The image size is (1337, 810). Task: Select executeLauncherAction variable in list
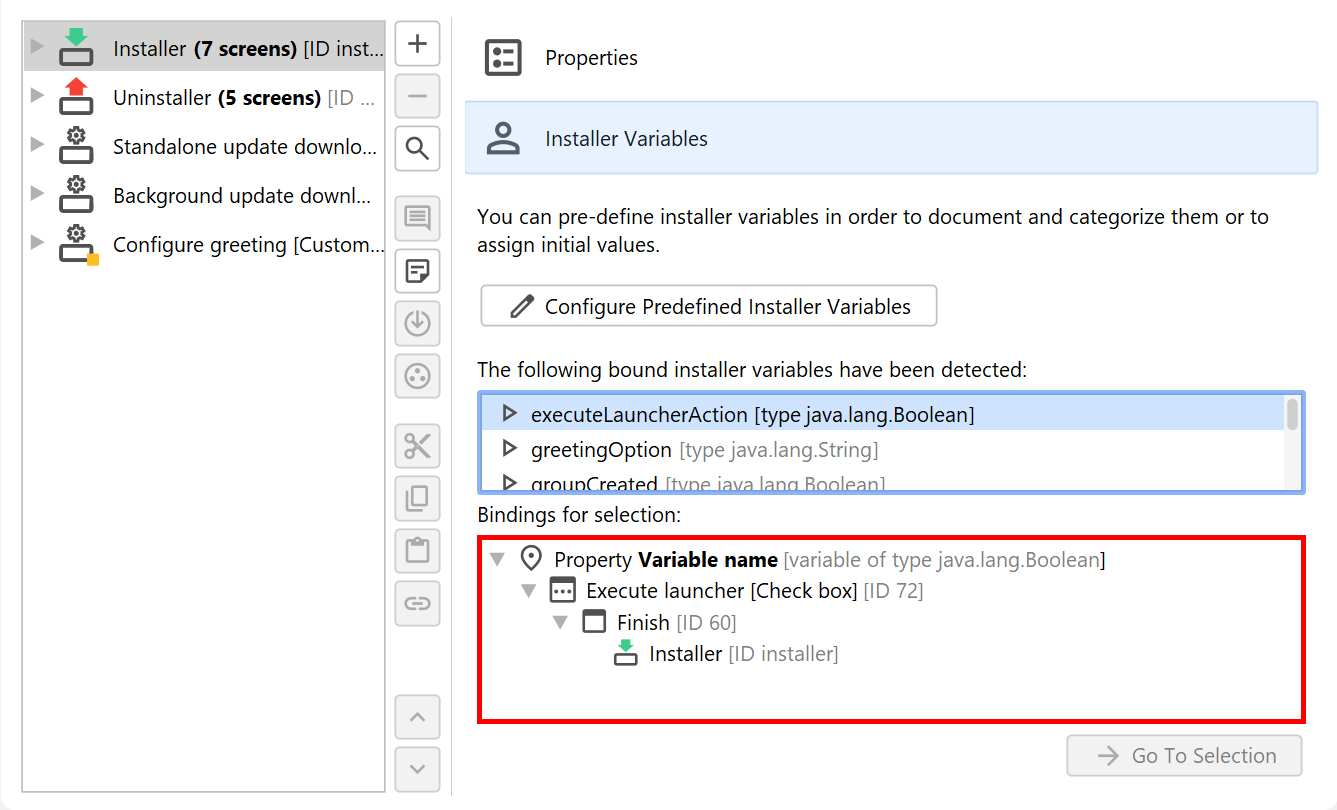pos(752,414)
